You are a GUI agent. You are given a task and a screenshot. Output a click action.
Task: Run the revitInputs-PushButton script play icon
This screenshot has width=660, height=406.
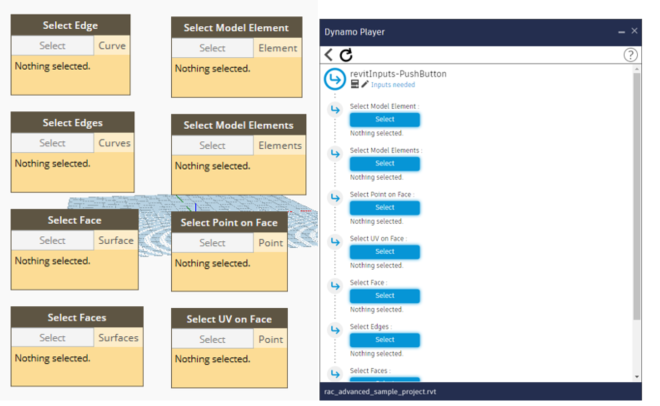(x=335, y=79)
